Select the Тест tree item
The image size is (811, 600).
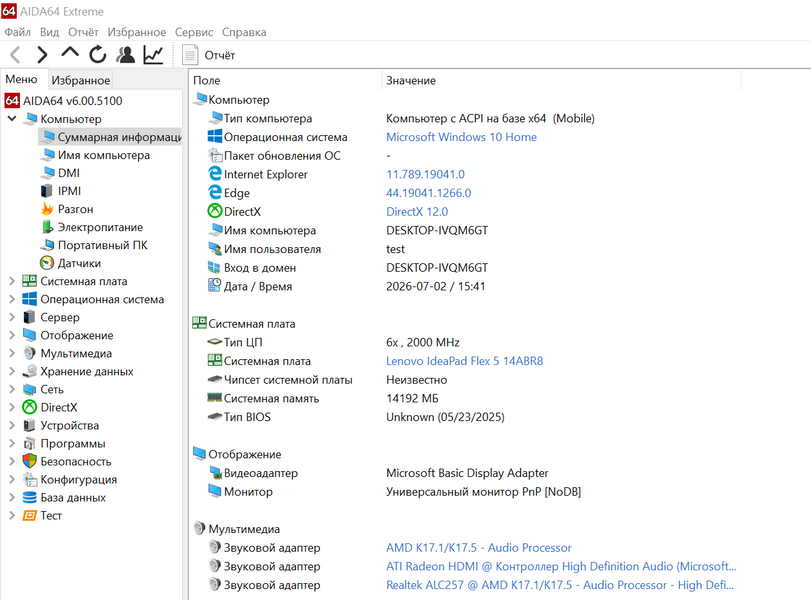pos(51,516)
